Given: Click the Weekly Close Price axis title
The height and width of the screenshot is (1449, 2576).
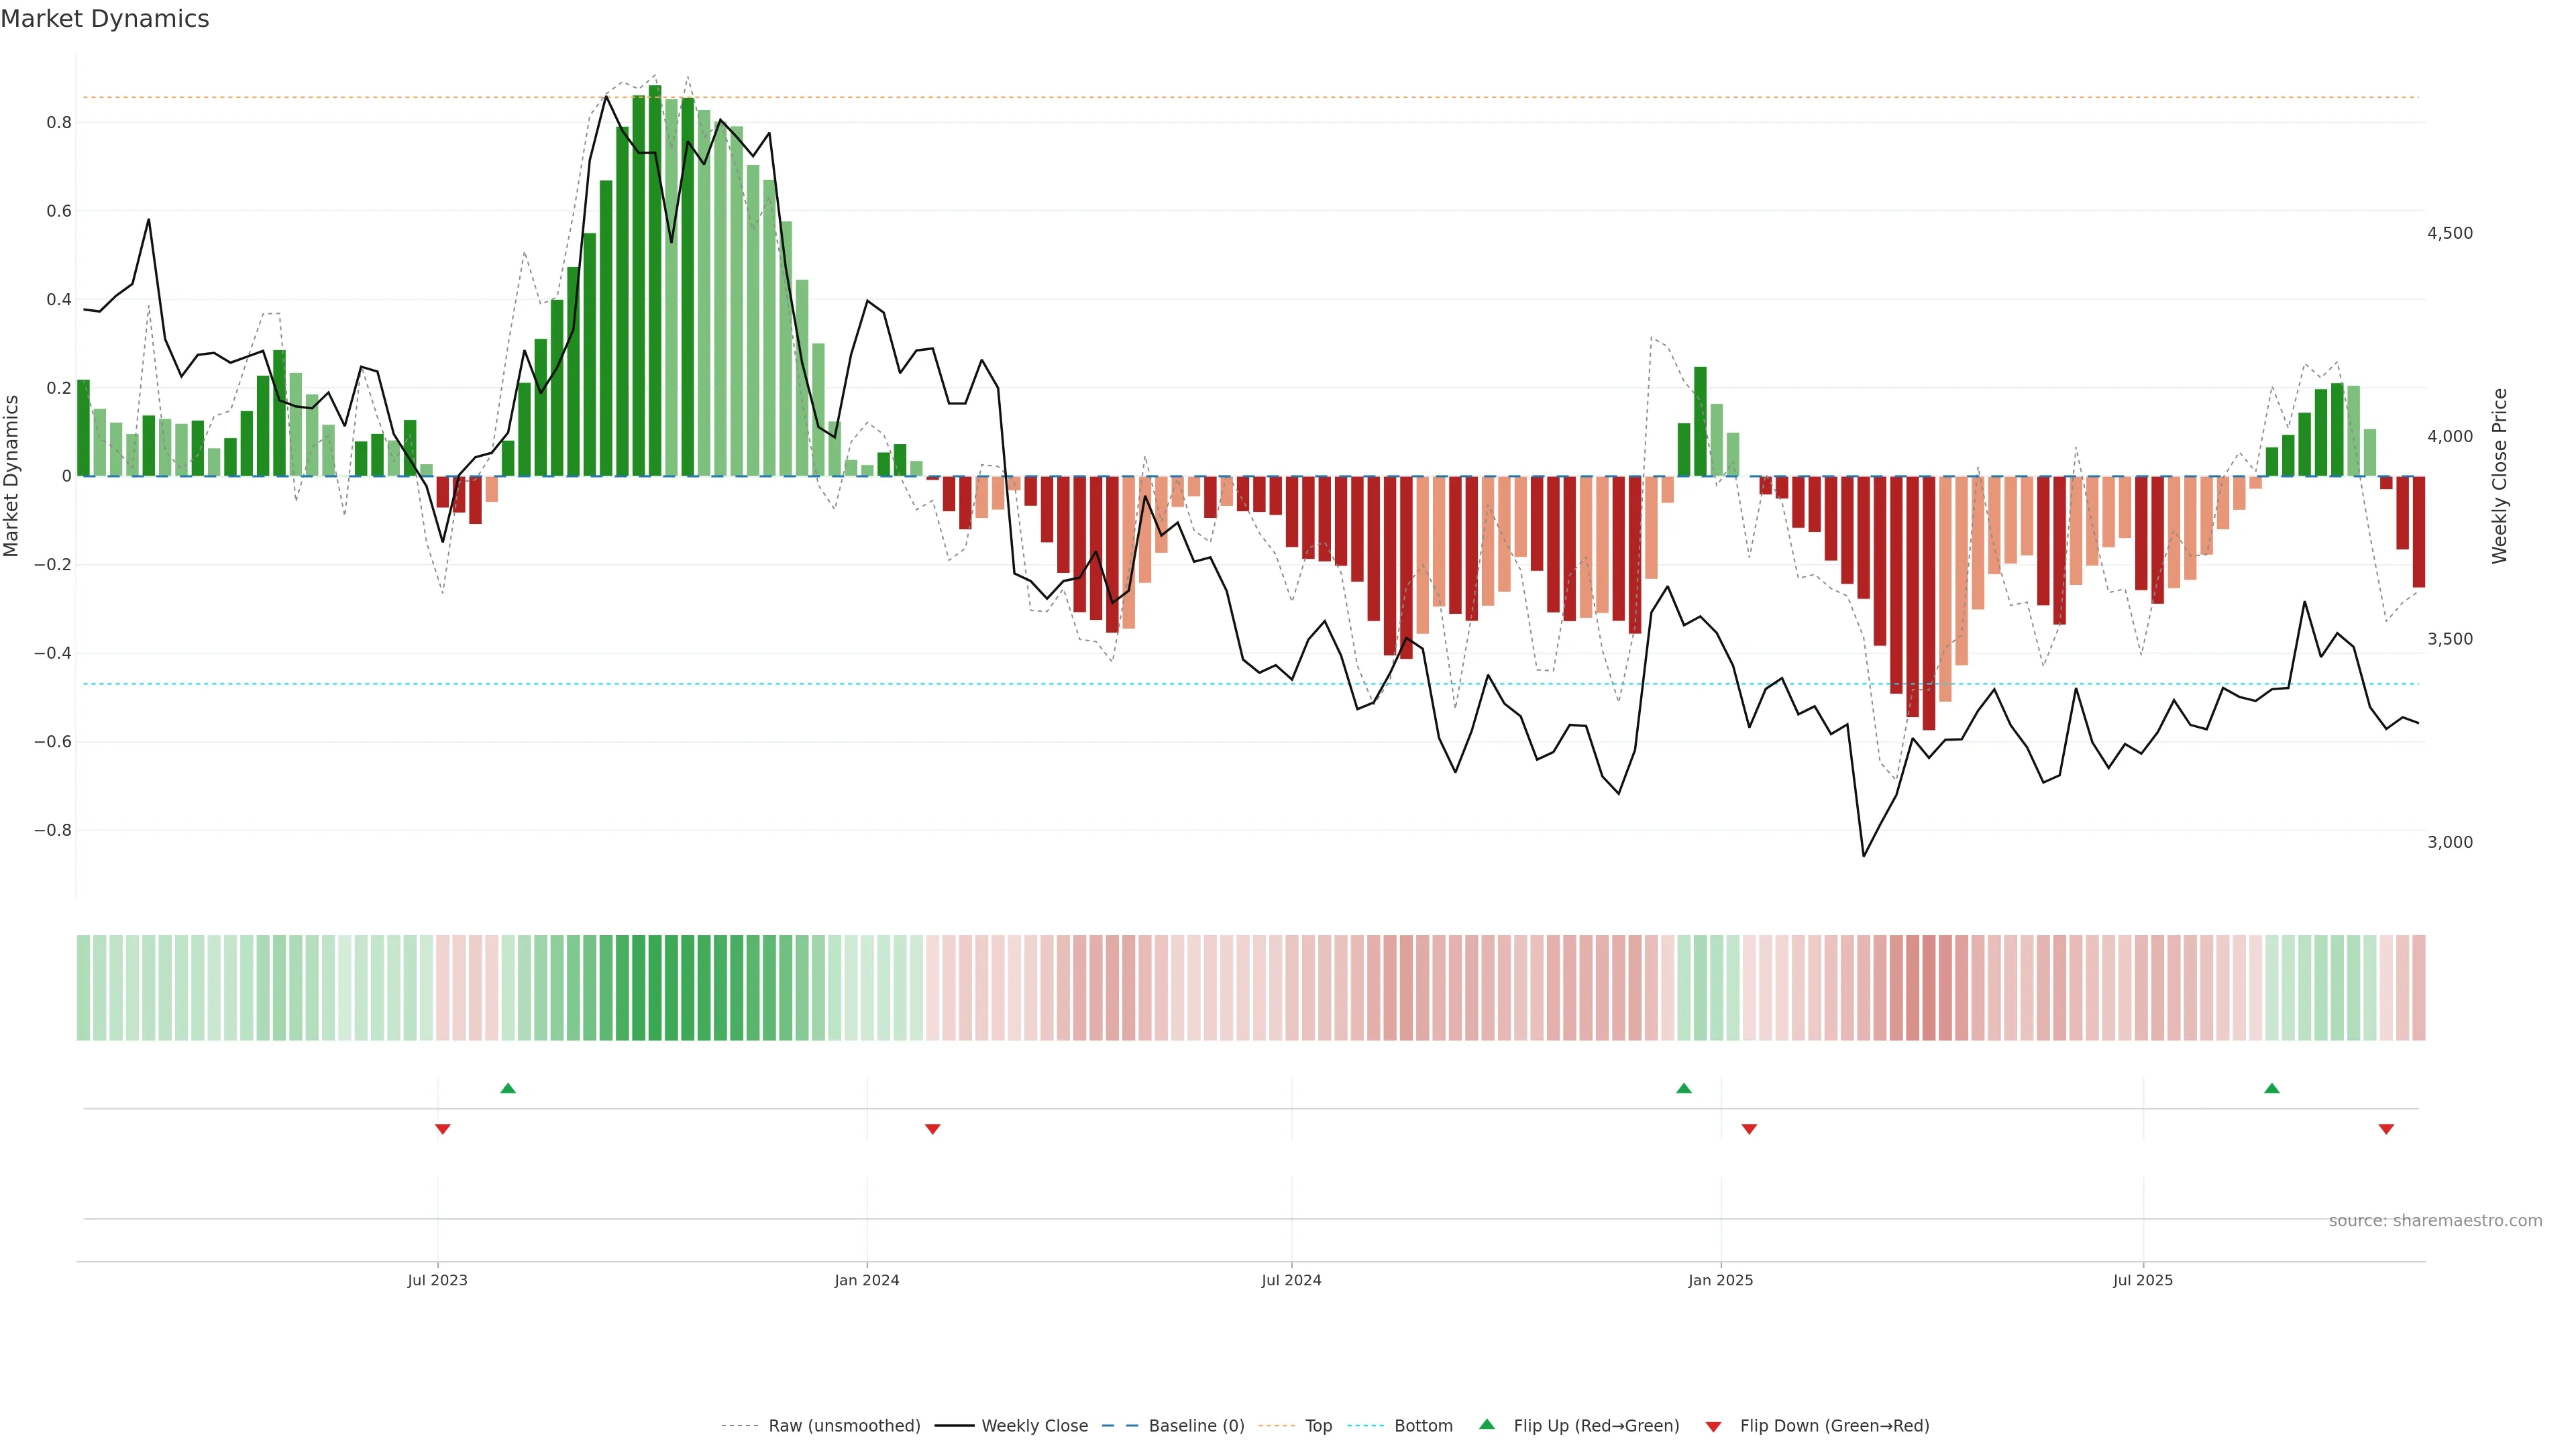Looking at the screenshot, I should click(x=2500, y=476).
